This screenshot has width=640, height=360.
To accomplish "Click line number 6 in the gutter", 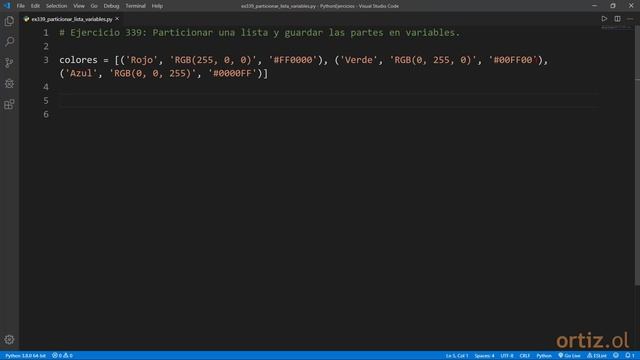I will pos(46,114).
